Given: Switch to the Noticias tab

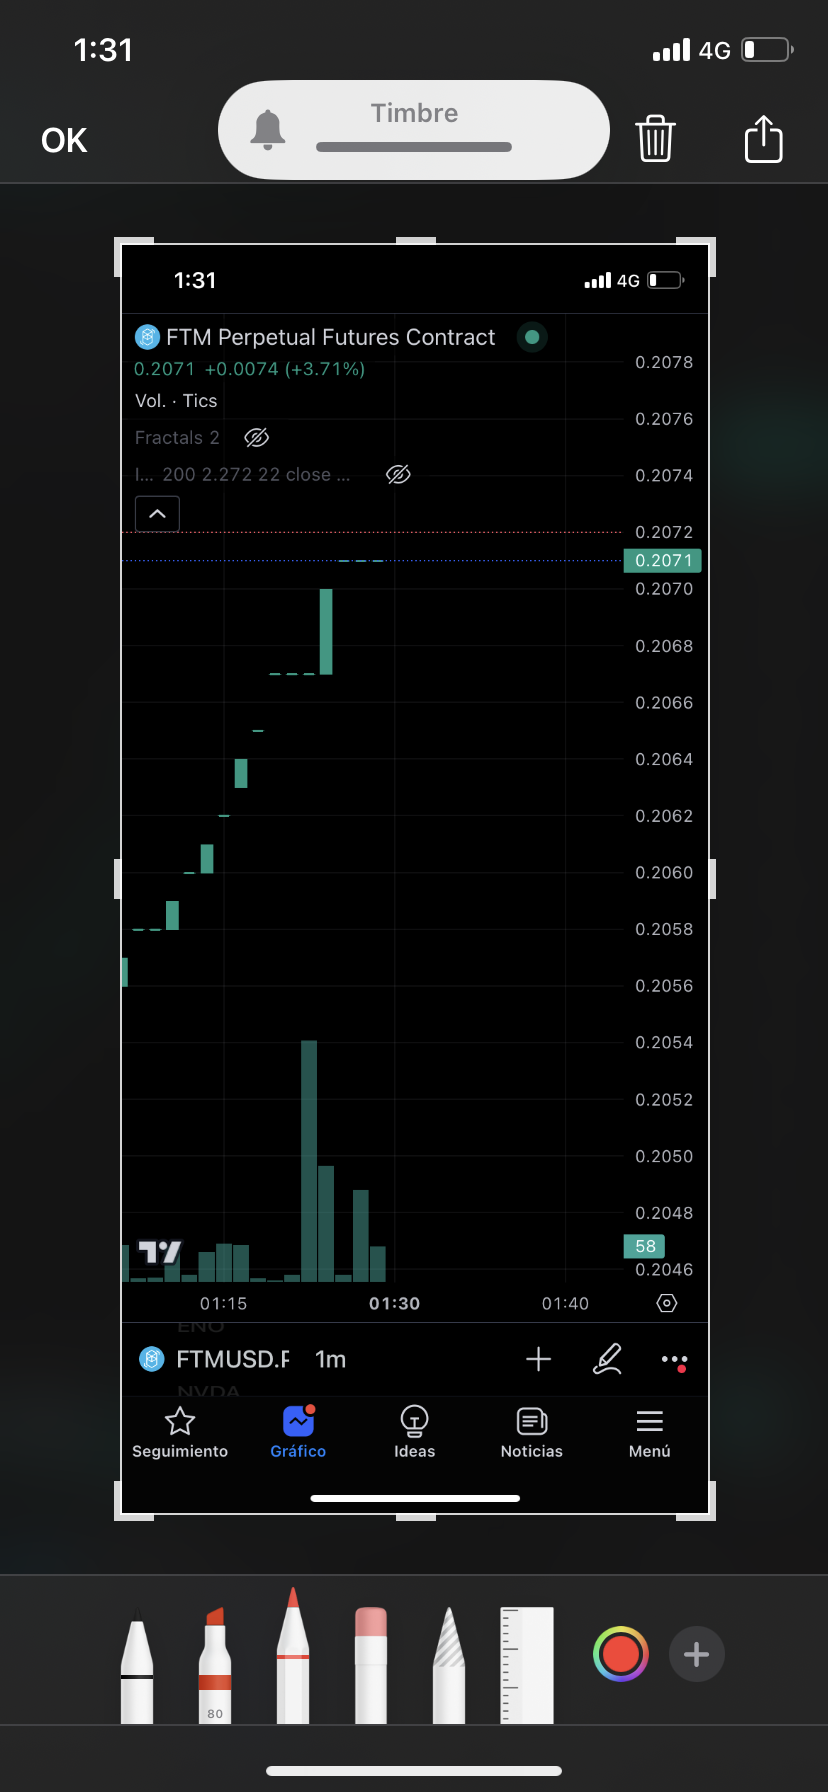Looking at the screenshot, I should [531, 1432].
